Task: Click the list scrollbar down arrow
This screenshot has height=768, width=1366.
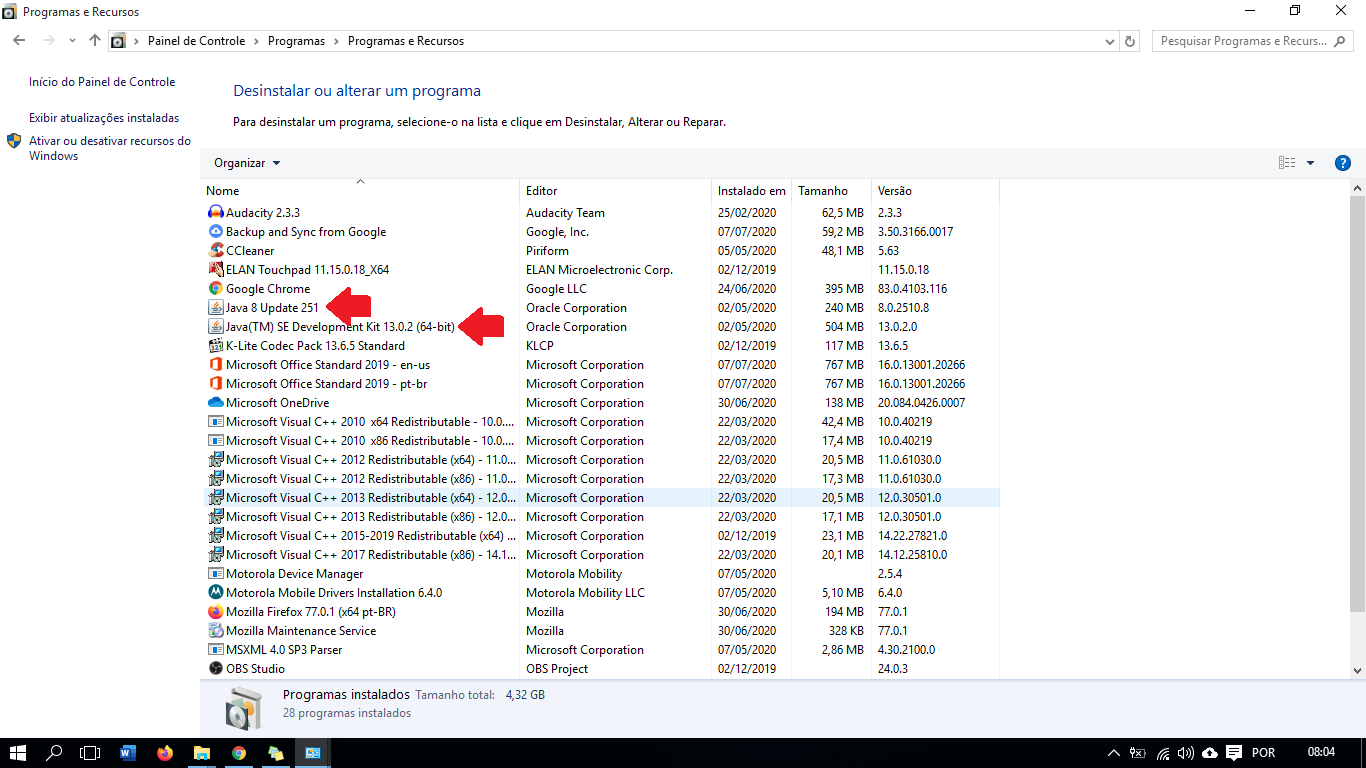Action: coord(1357,670)
